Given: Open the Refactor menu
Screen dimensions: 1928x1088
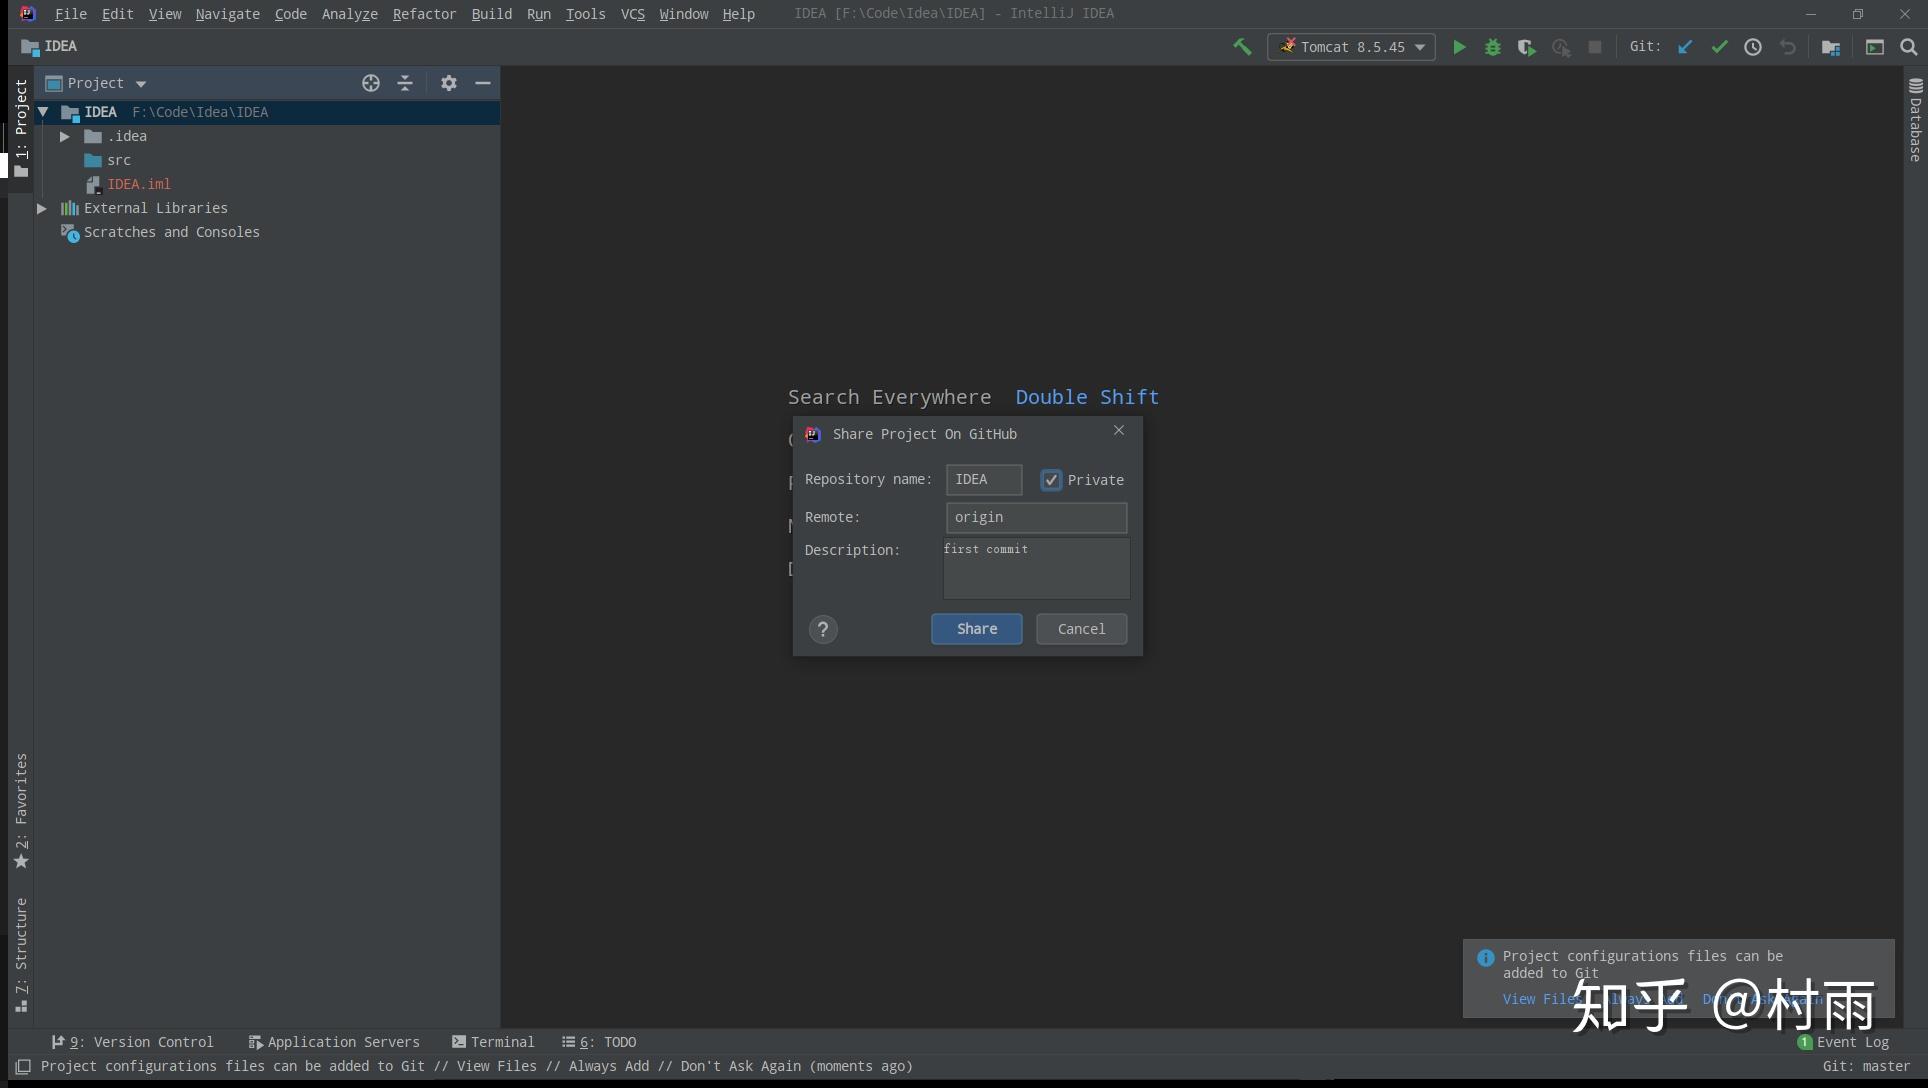Looking at the screenshot, I should point(424,14).
